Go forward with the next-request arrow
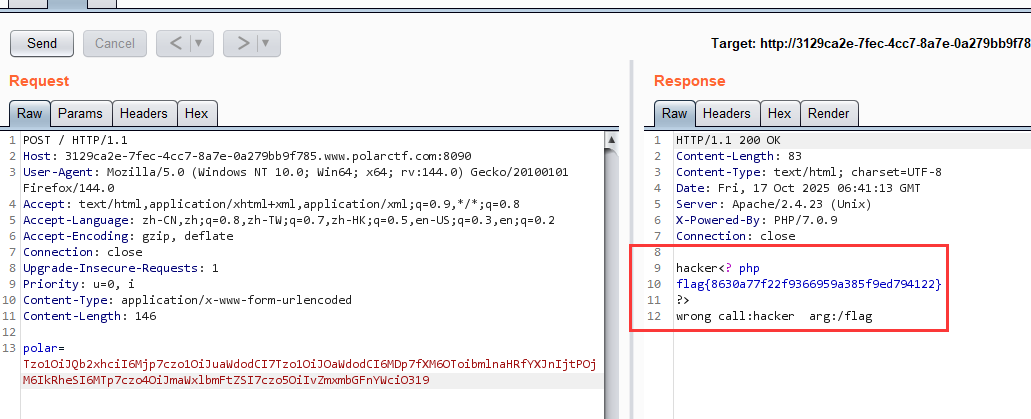The image size is (1031, 419). click(x=243, y=43)
